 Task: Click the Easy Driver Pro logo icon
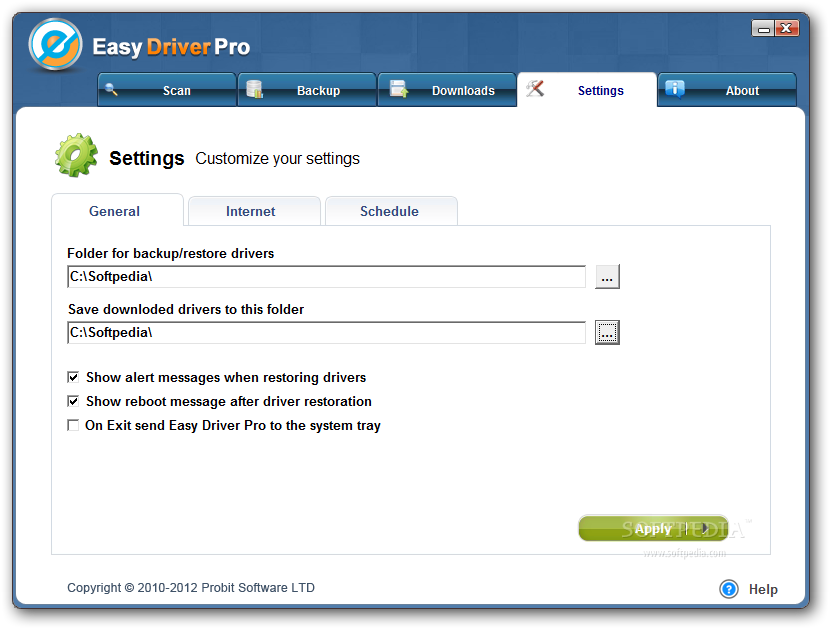[56, 44]
